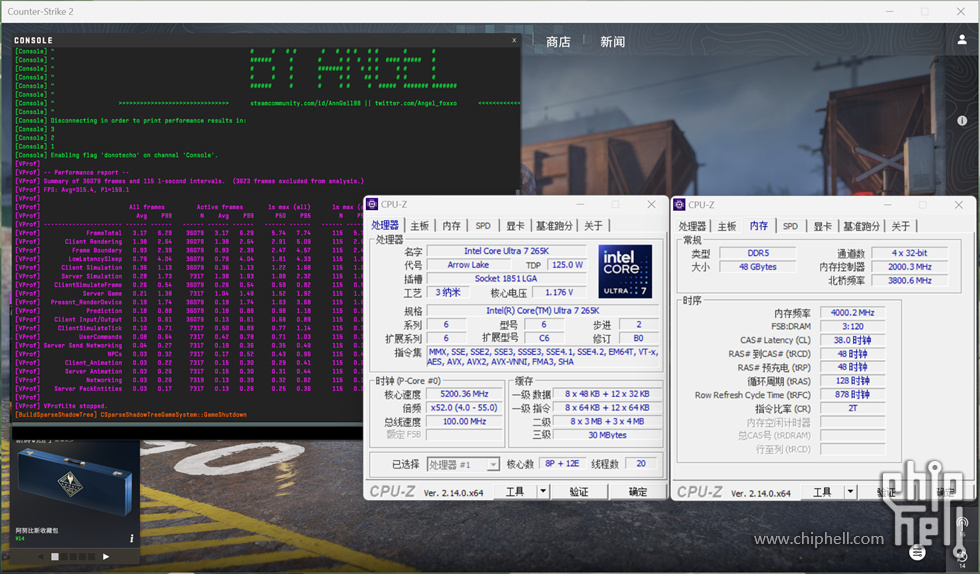The width and height of the screenshot is (980, 574).
Task: Click the 4000.2 MHz memory frequency value
Action: click(x=852, y=313)
